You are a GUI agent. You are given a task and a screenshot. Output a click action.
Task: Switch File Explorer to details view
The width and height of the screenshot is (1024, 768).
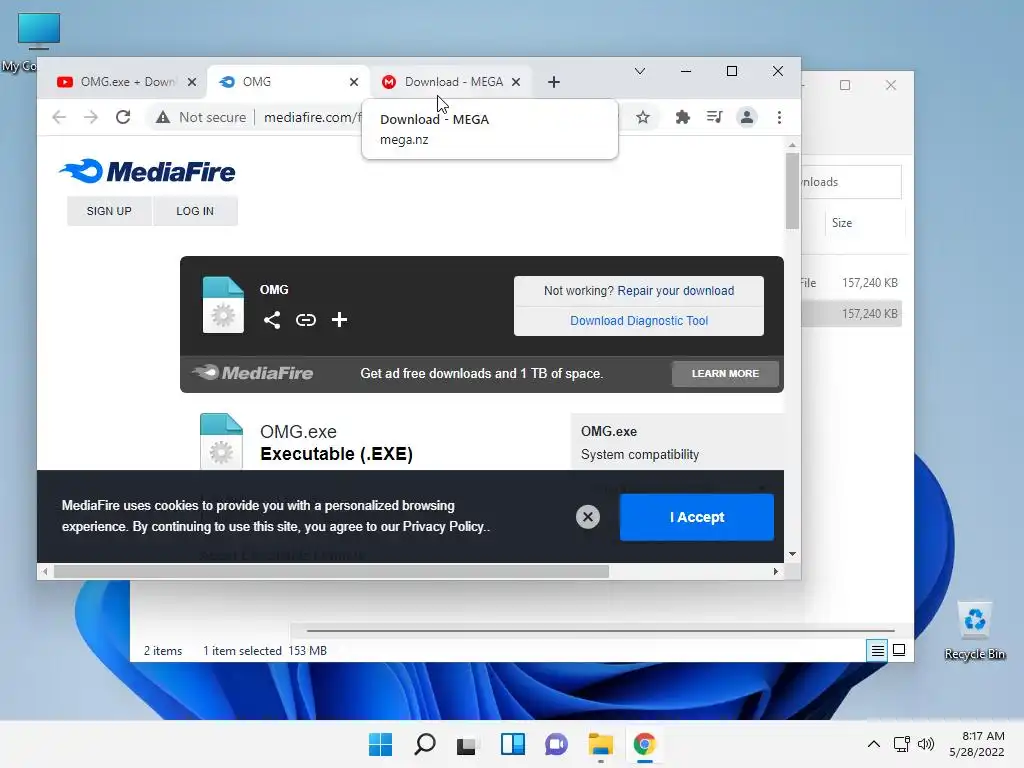pyautogui.click(x=877, y=650)
